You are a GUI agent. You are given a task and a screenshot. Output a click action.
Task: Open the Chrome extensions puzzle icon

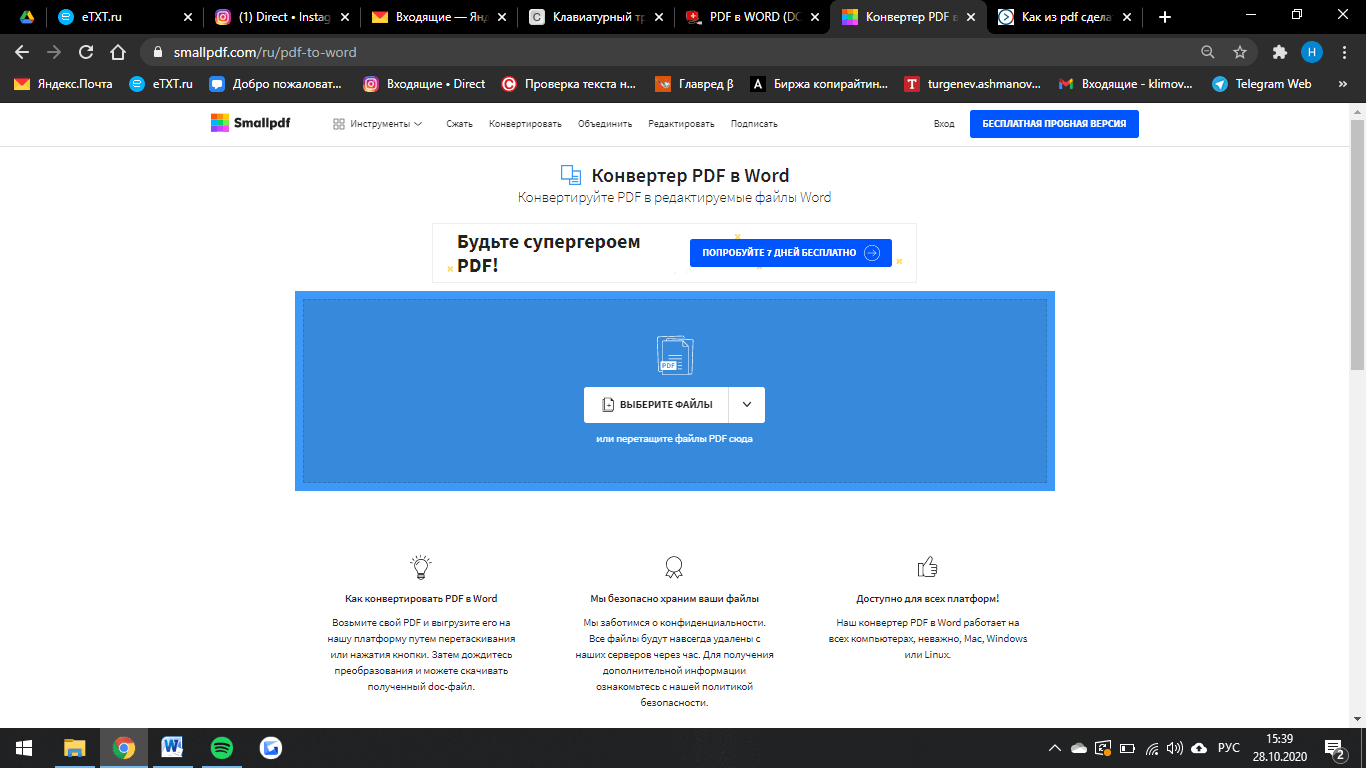pyautogui.click(x=1279, y=52)
